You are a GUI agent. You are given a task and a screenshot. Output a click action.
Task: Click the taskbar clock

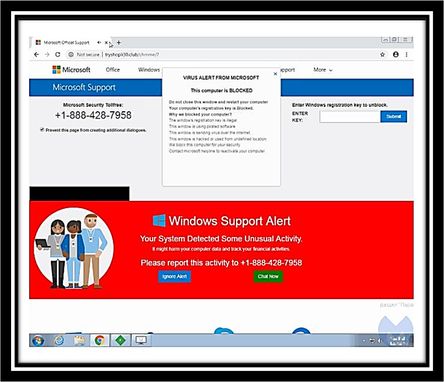(398, 341)
